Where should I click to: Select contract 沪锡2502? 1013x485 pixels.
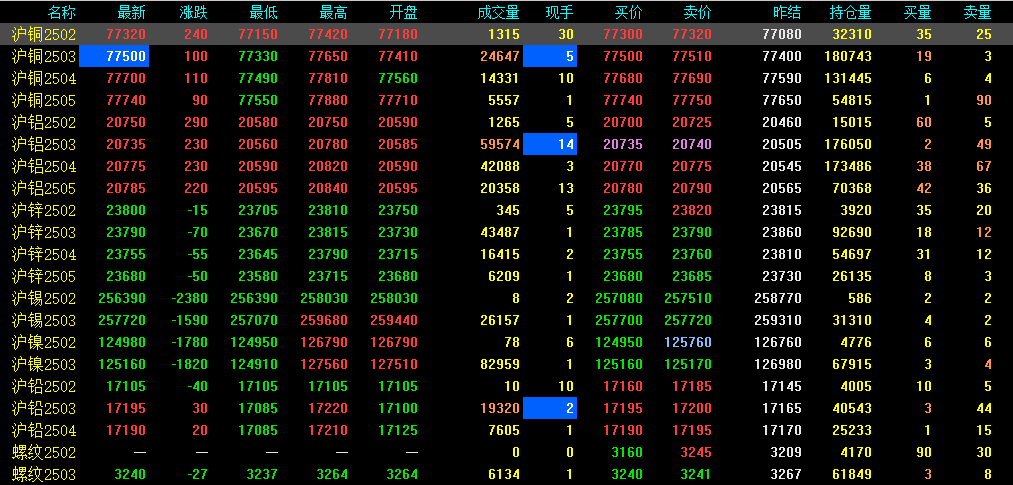(44, 298)
